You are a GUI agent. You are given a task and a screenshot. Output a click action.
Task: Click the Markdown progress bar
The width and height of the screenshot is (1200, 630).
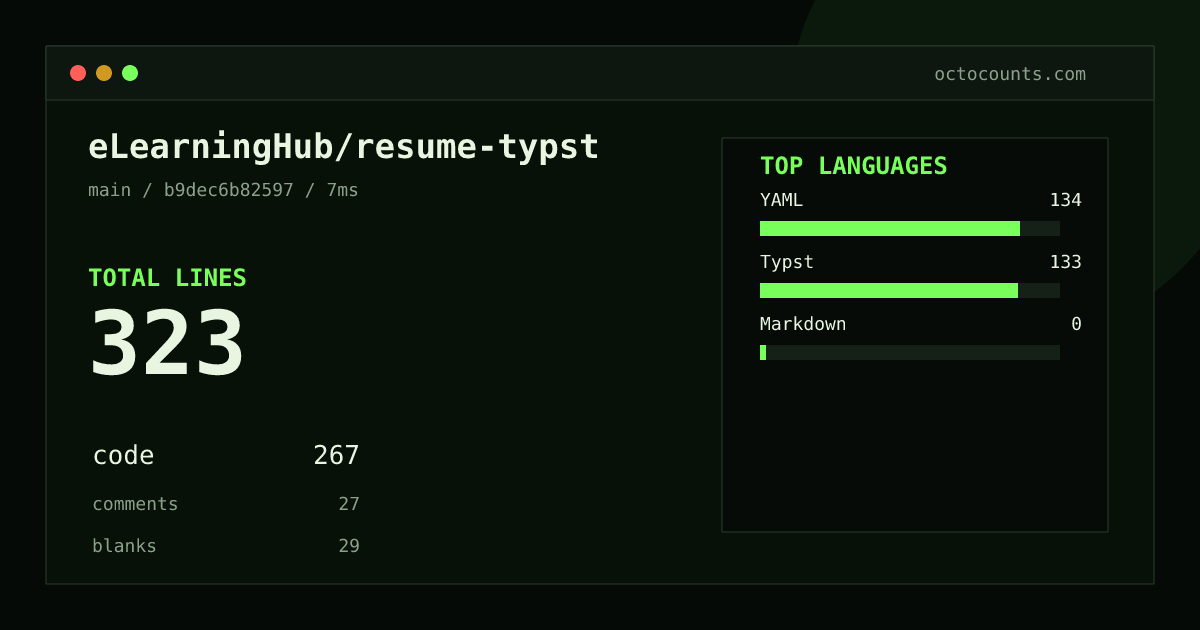tap(910, 352)
